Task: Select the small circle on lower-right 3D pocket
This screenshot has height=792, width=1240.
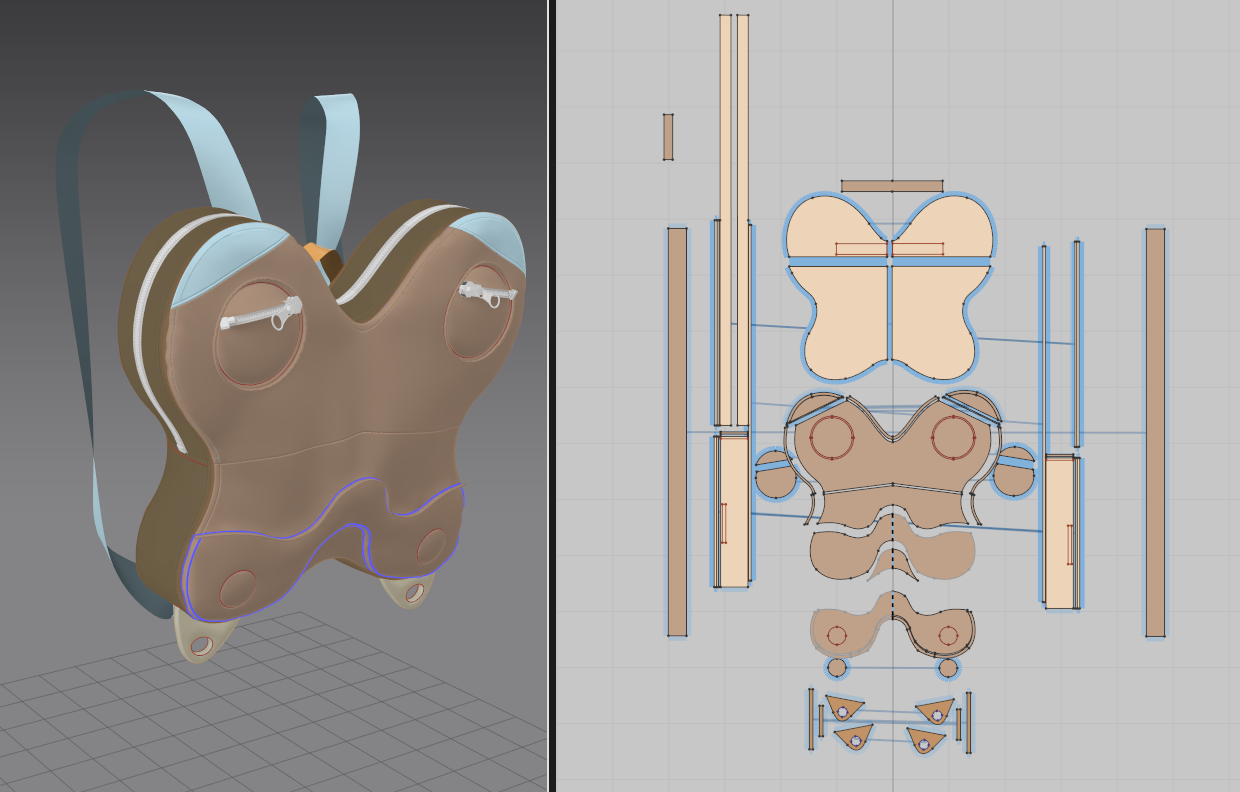Action: [x=432, y=546]
